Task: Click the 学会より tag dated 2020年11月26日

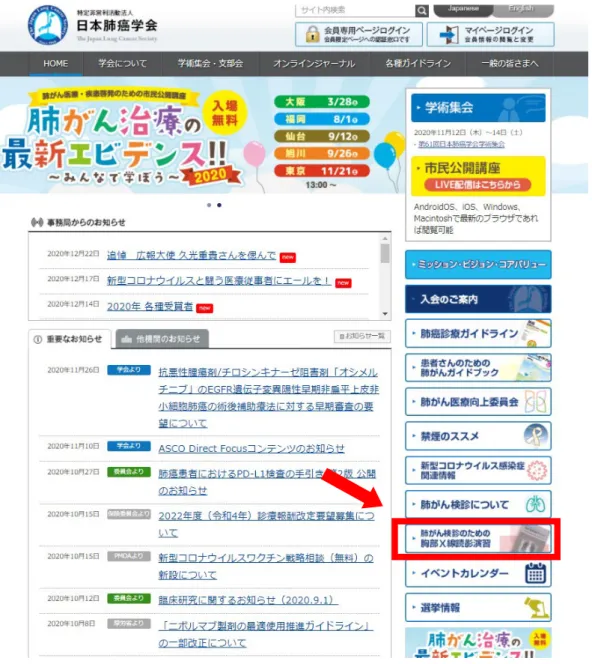Action: pos(129,370)
